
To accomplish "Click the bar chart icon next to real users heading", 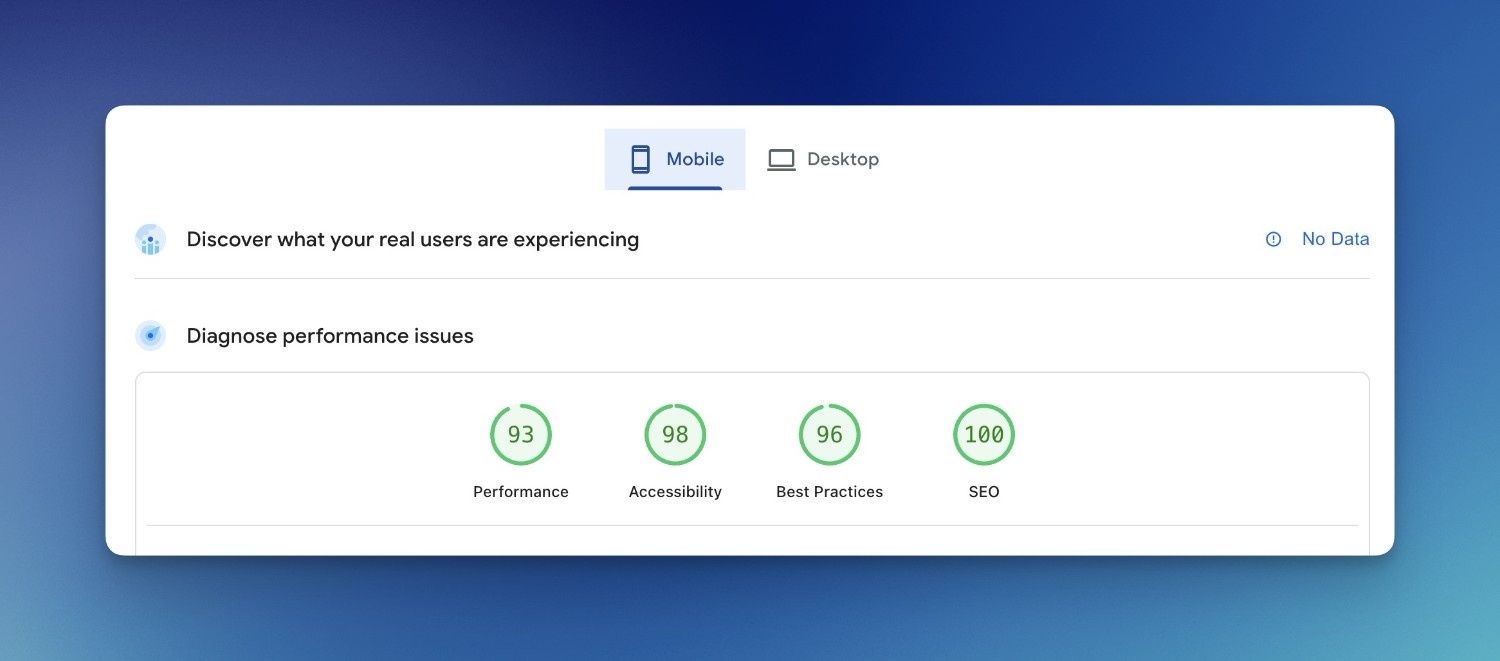I will click(150, 239).
